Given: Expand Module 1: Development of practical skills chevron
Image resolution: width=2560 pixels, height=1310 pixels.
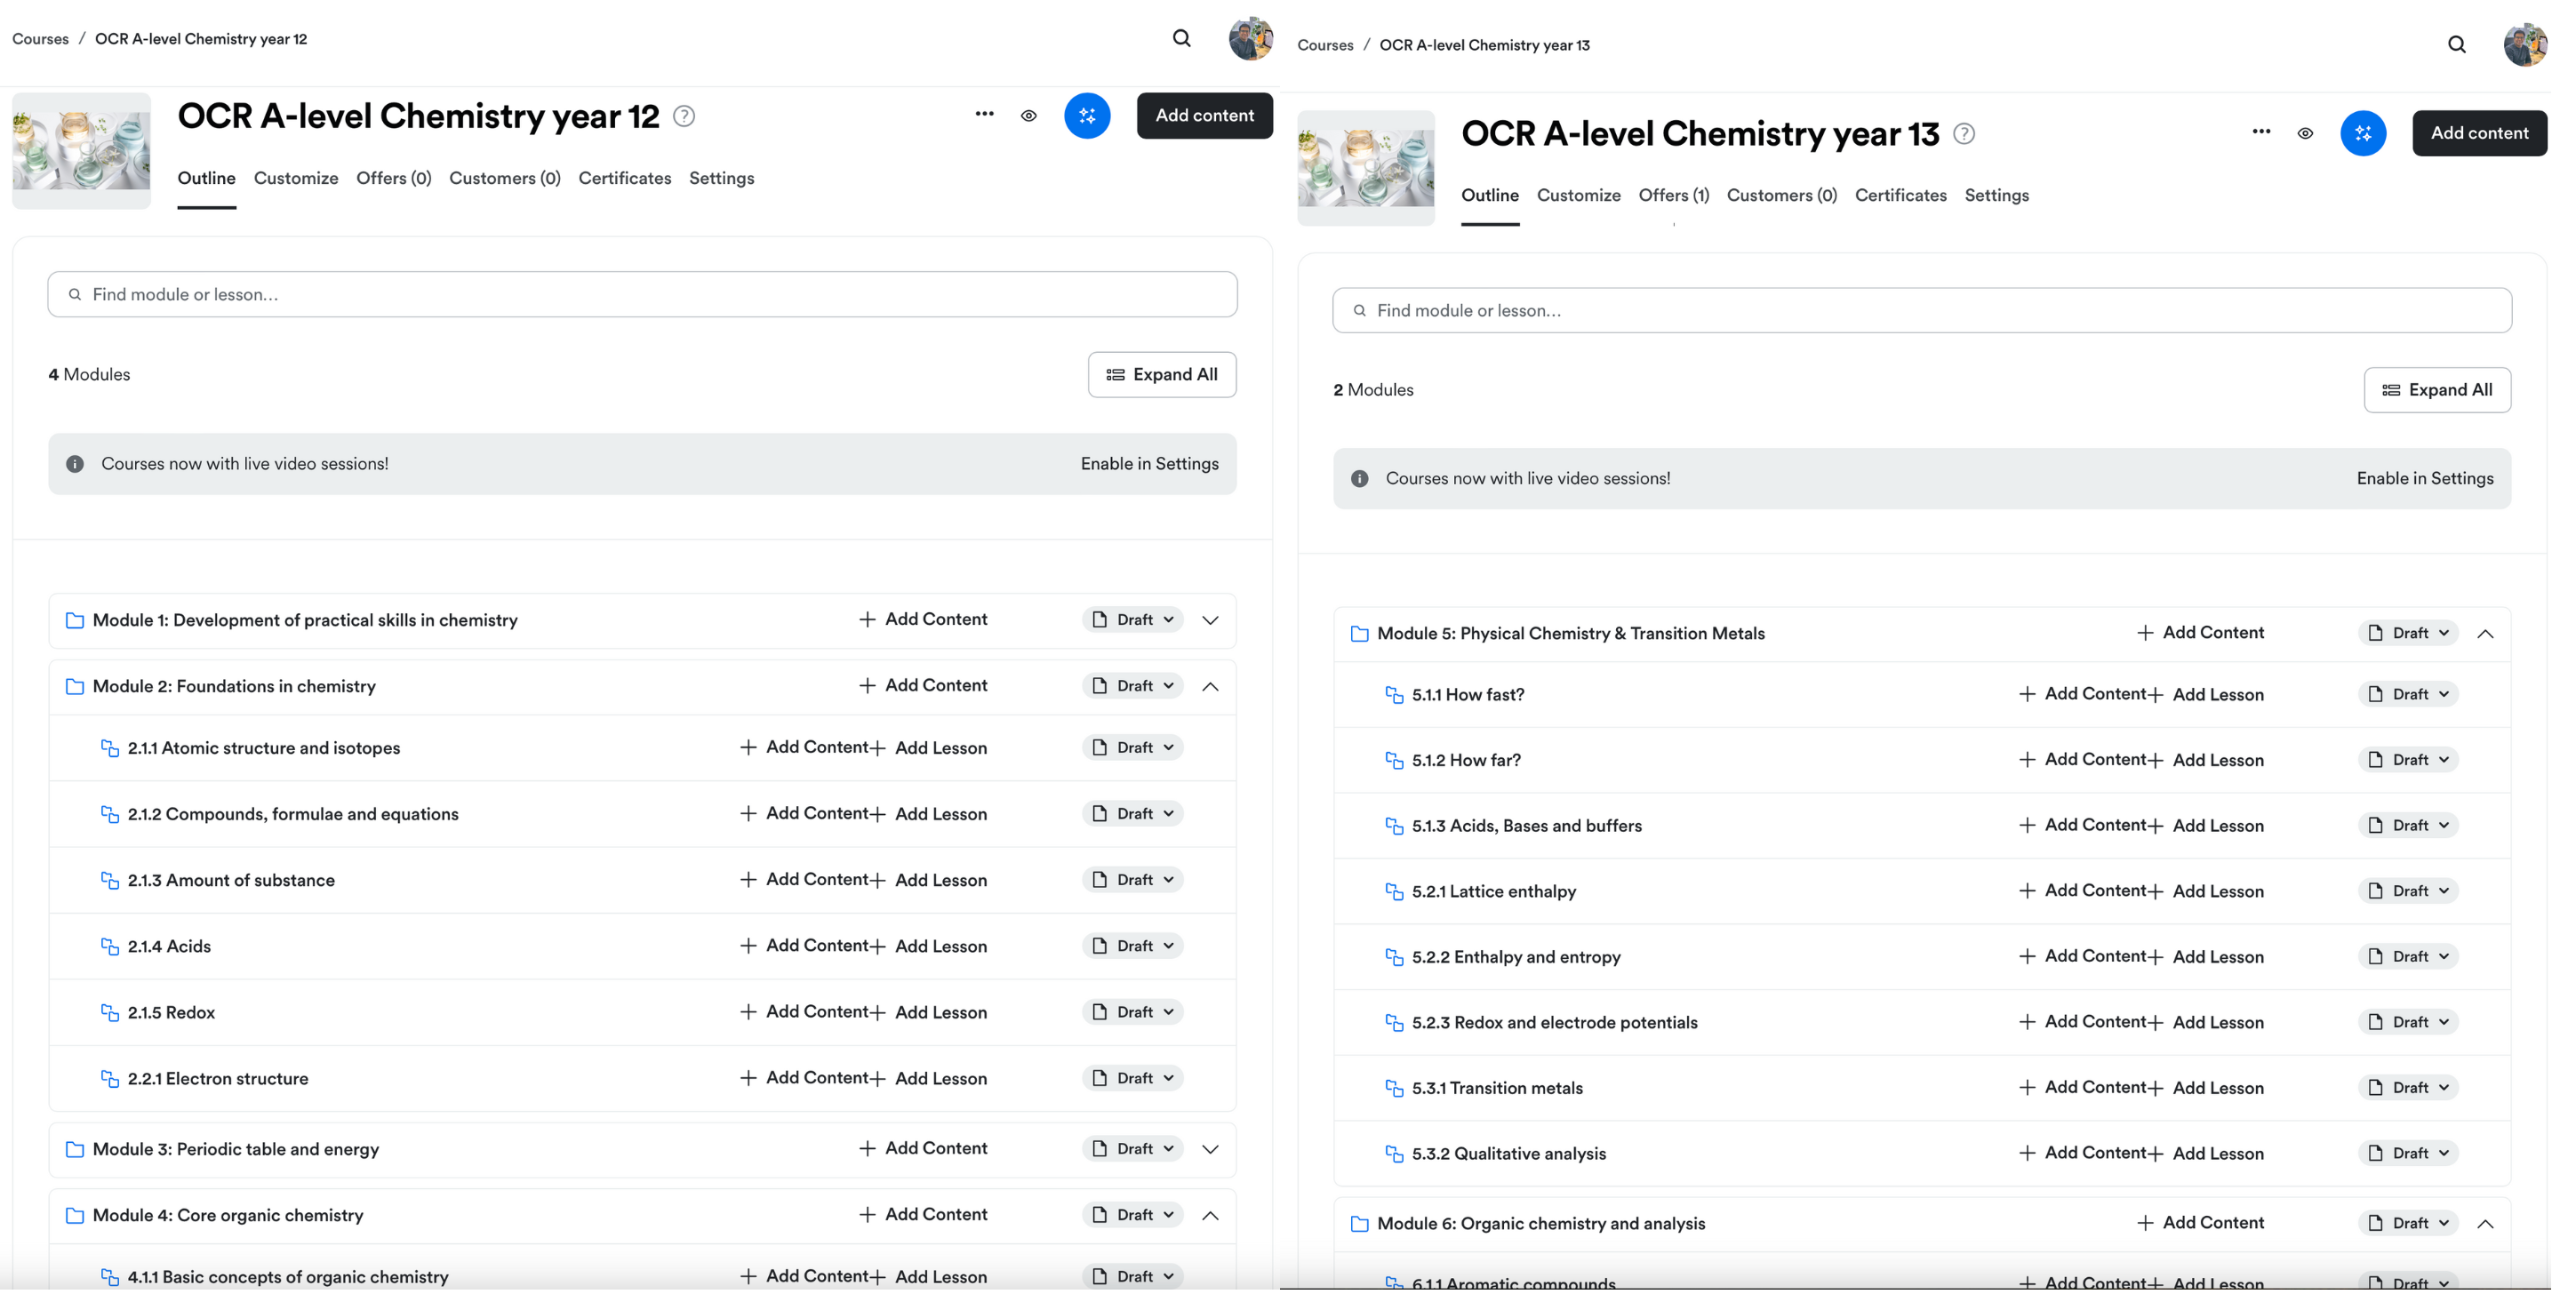Looking at the screenshot, I should pyautogui.click(x=1210, y=620).
